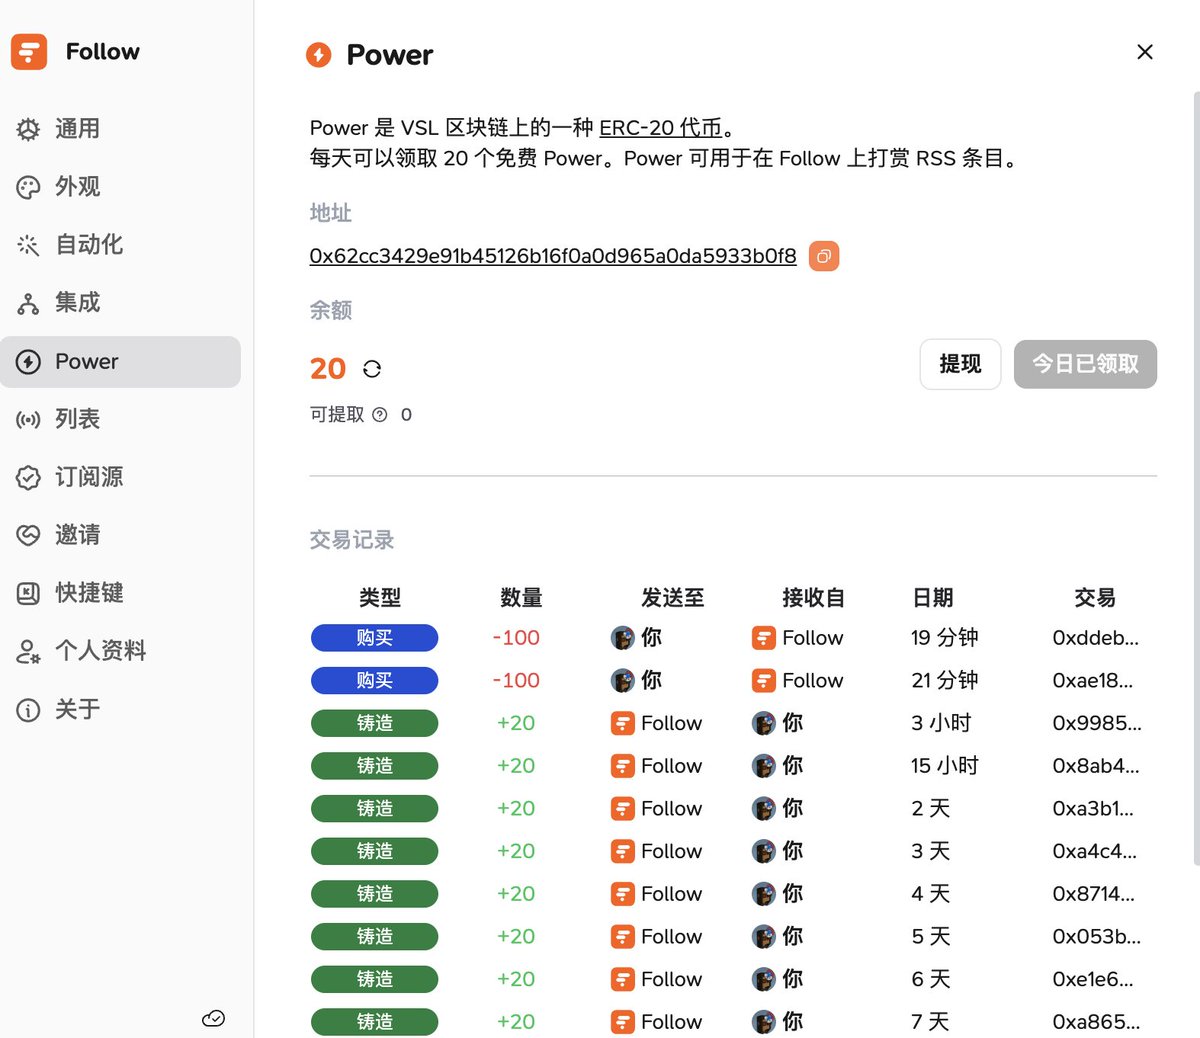This screenshot has width=1200, height=1038.
Task: Click the 铸造 badge in 6 天 row
Action: [374, 980]
